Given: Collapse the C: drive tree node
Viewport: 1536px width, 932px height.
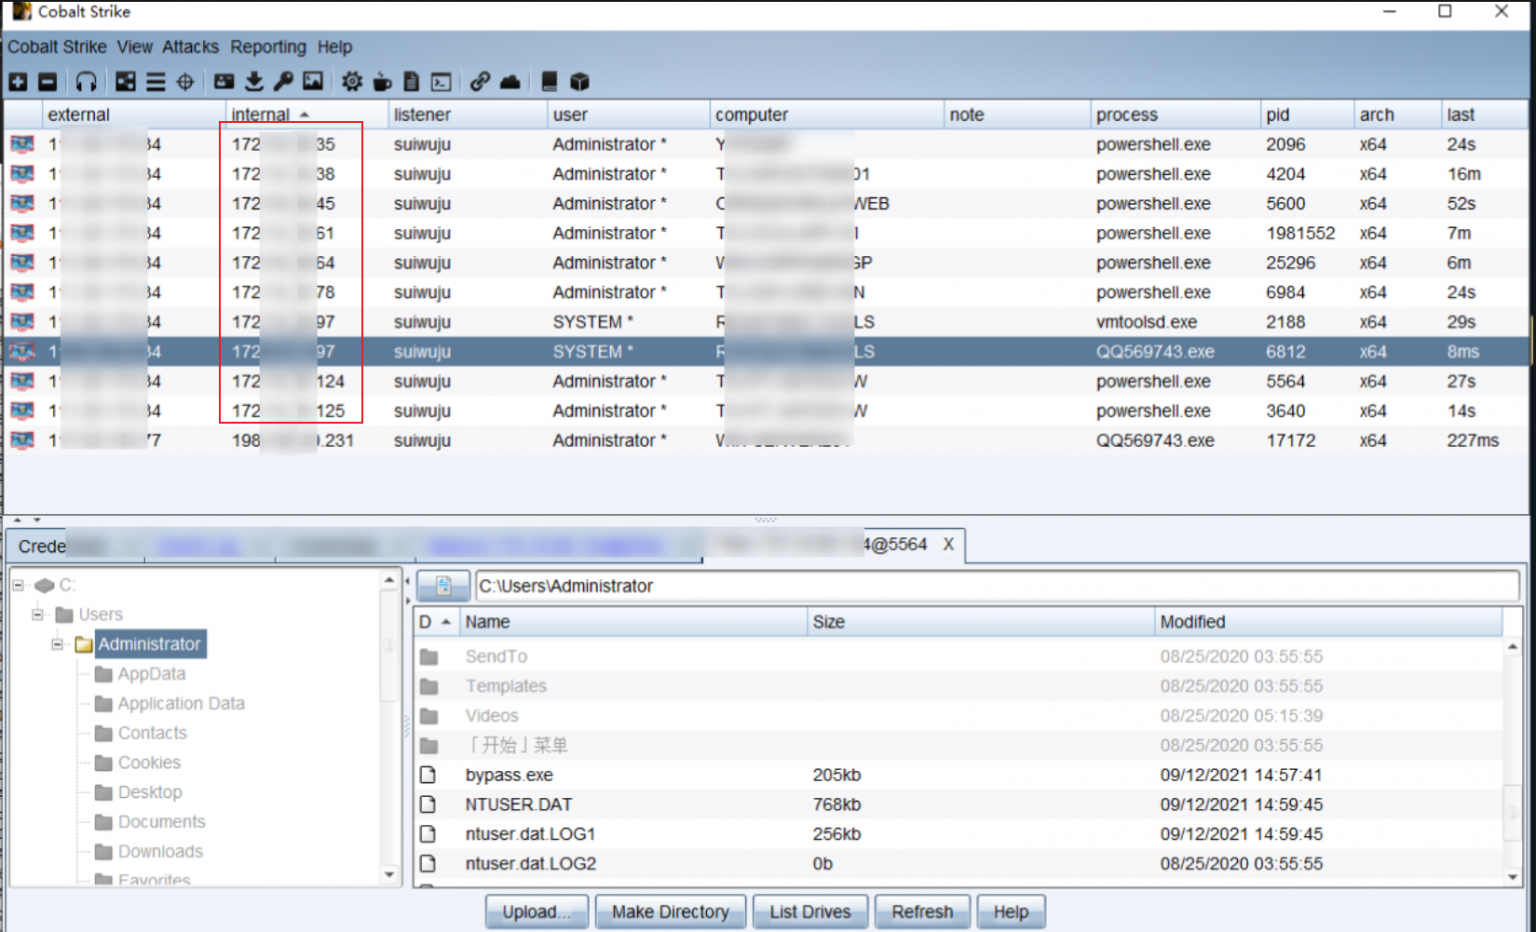Looking at the screenshot, I should (19, 585).
